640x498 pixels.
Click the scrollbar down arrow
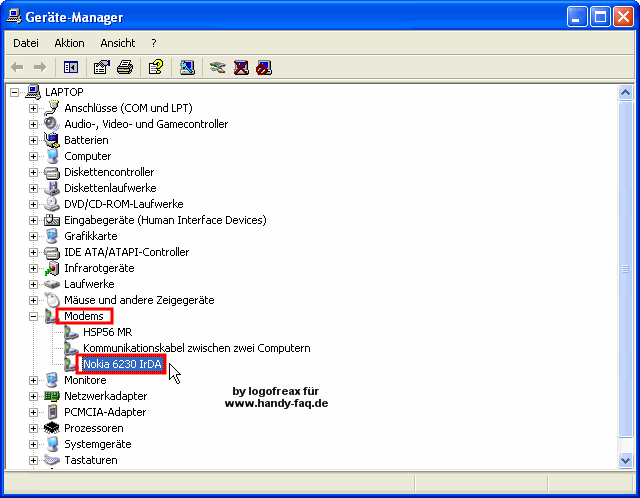coord(625,460)
